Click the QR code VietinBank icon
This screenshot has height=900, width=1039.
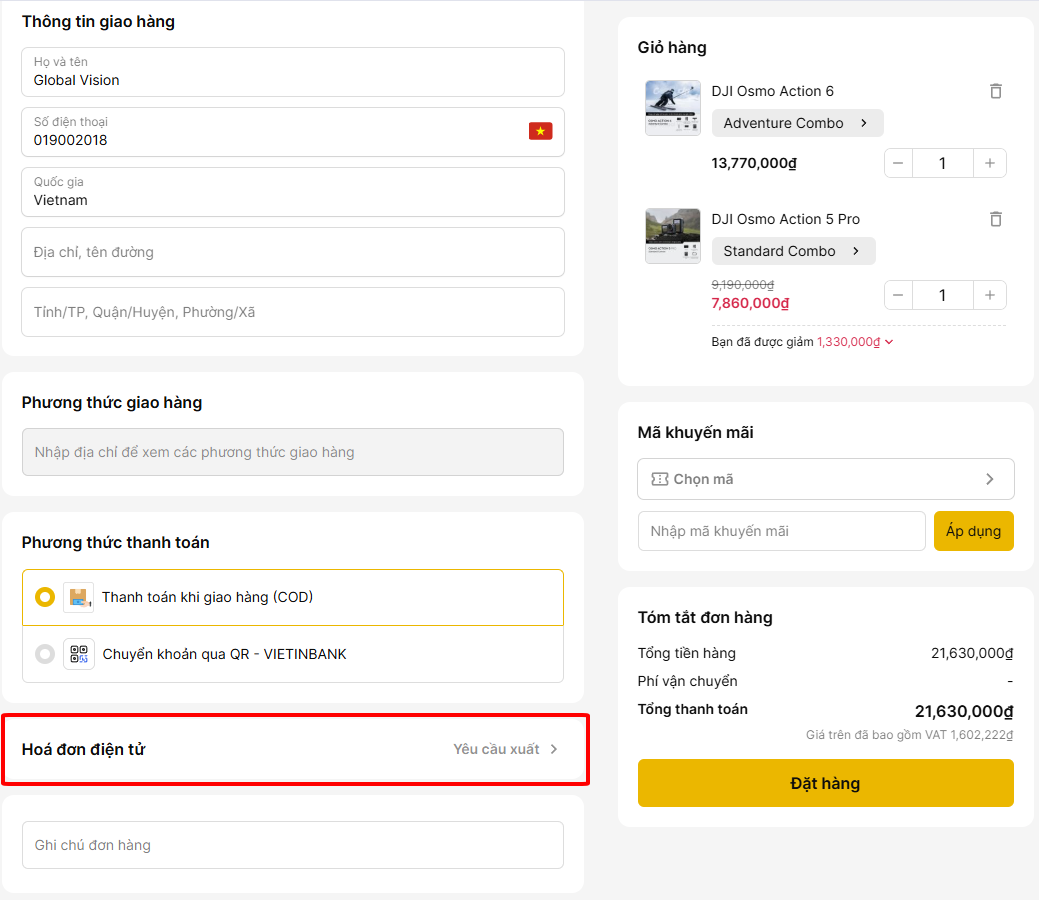click(x=78, y=654)
